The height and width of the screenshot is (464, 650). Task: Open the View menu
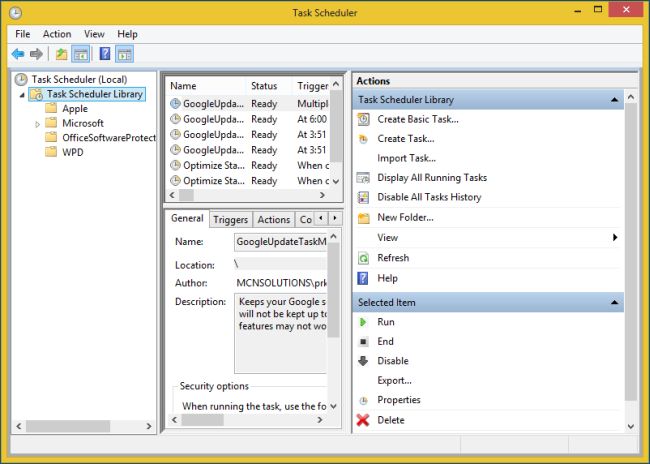(94, 34)
